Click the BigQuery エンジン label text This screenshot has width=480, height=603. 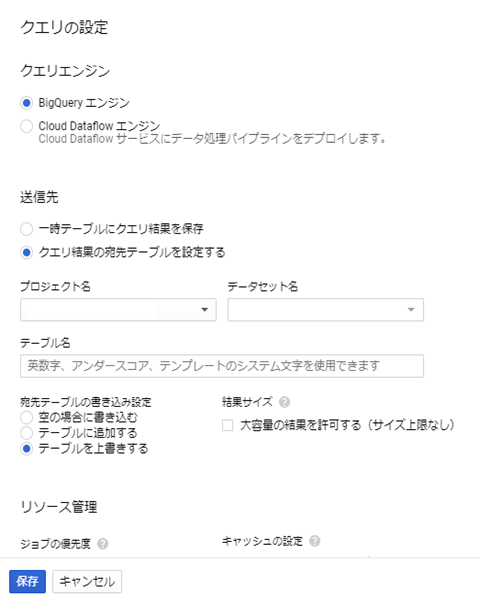(x=84, y=103)
